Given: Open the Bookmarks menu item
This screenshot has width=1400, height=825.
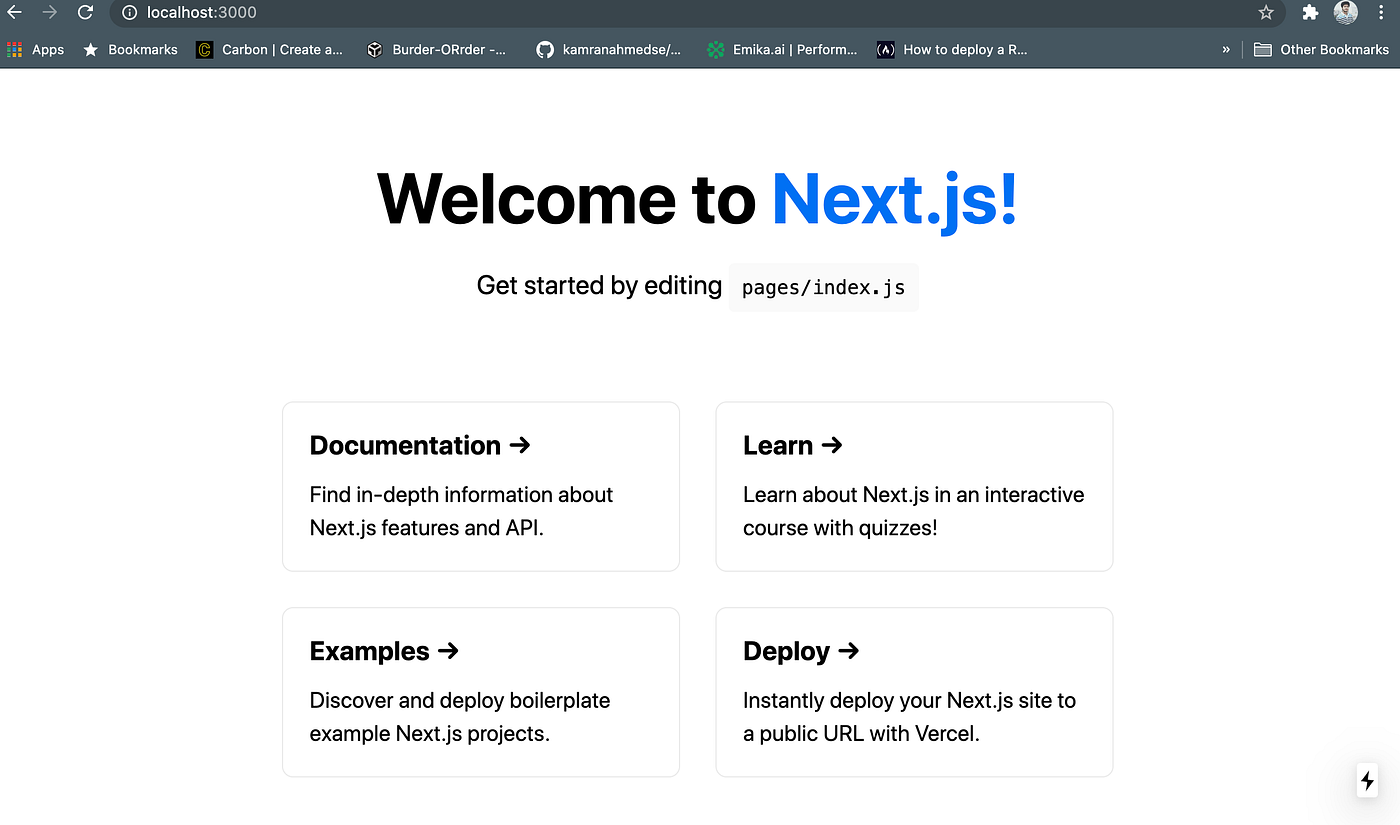Looking at the screenshot, I should (x=130, y=49).
